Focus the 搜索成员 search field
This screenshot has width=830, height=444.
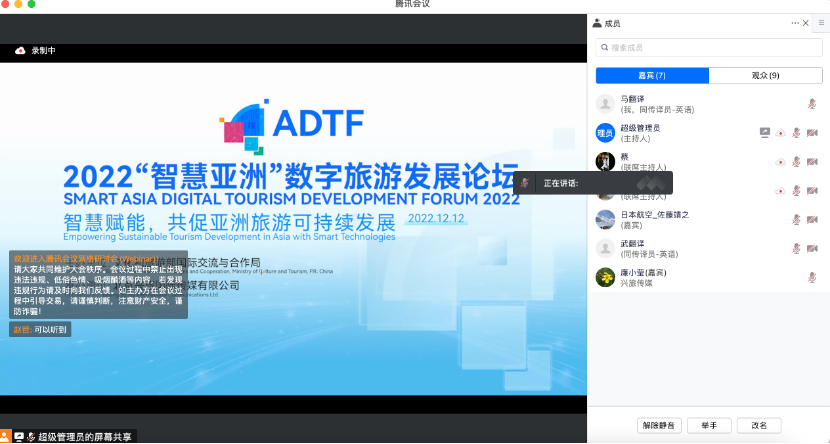click(709, 48)
